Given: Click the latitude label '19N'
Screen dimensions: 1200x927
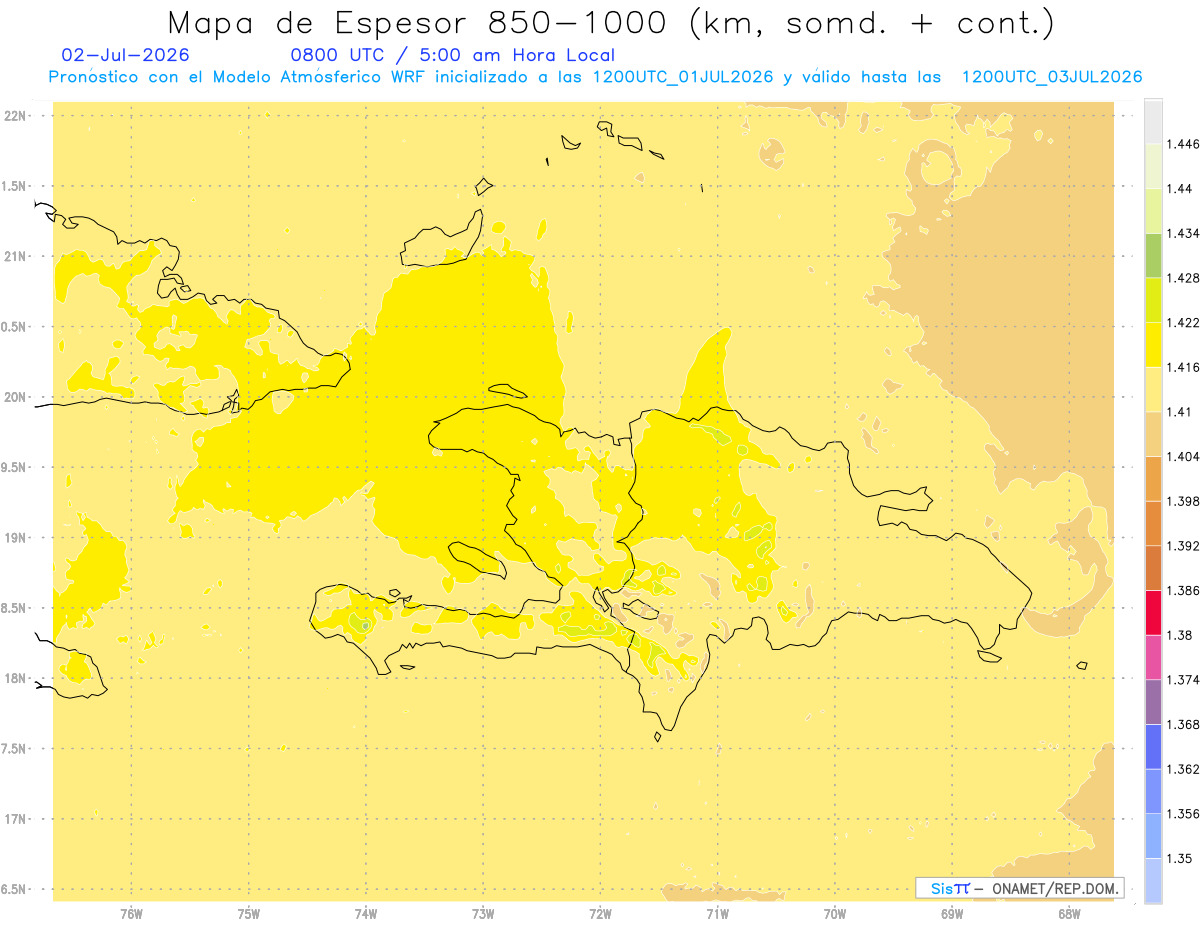Looking at the screenshot, I should pos(16,537).
